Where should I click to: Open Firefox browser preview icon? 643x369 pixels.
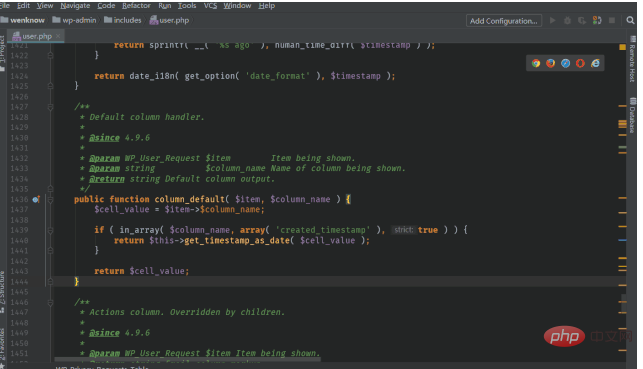551,63
